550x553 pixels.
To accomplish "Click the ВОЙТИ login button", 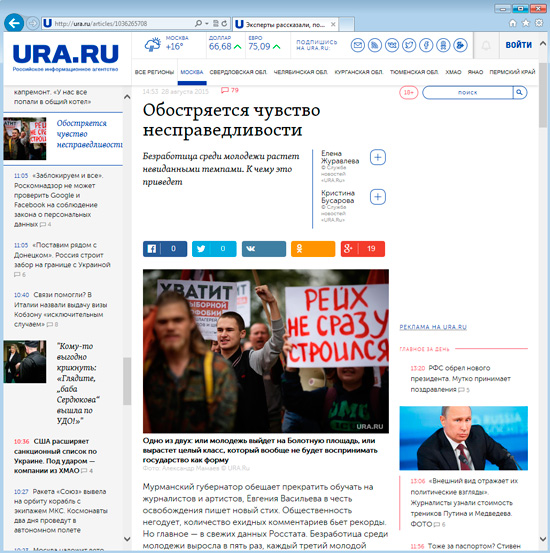I will 518,45.
